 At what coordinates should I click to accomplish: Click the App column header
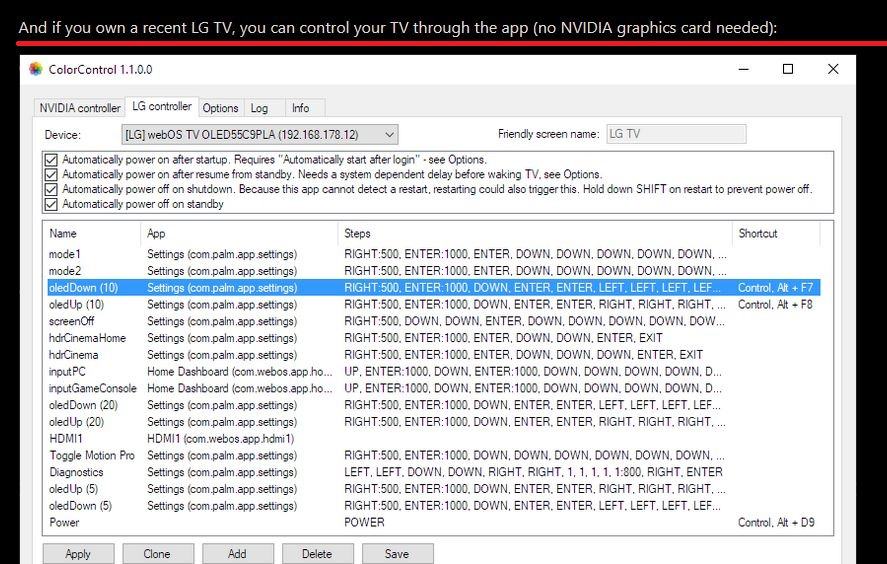click(239, 233)
